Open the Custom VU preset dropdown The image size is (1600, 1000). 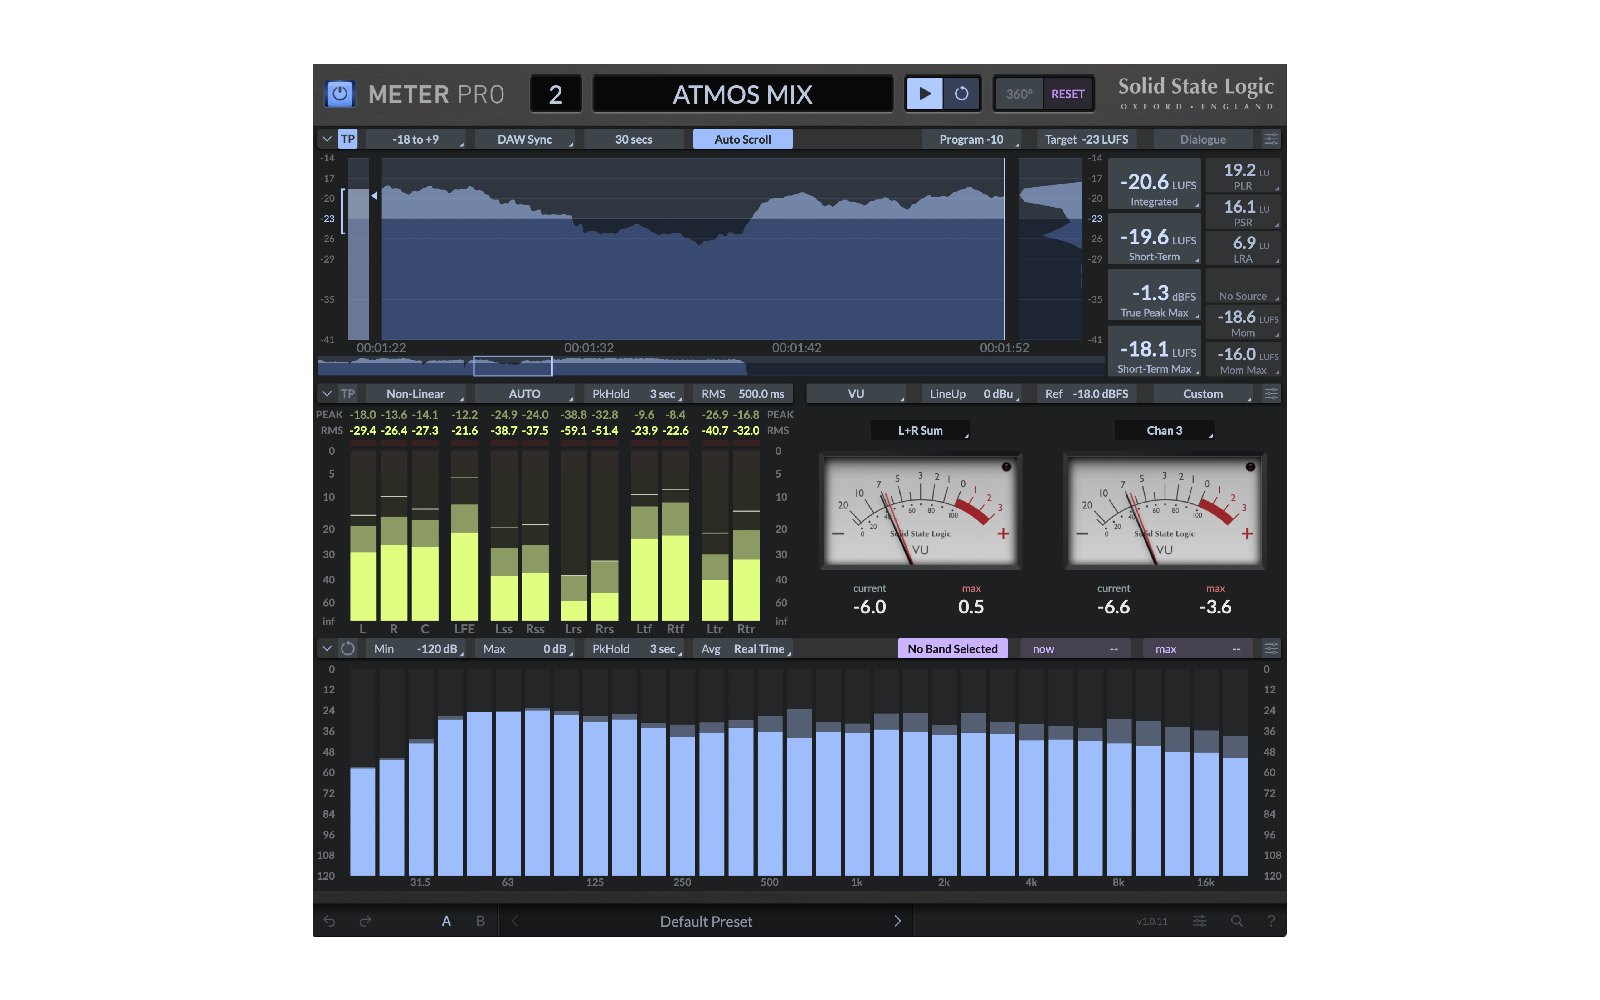pos(1203,394)
